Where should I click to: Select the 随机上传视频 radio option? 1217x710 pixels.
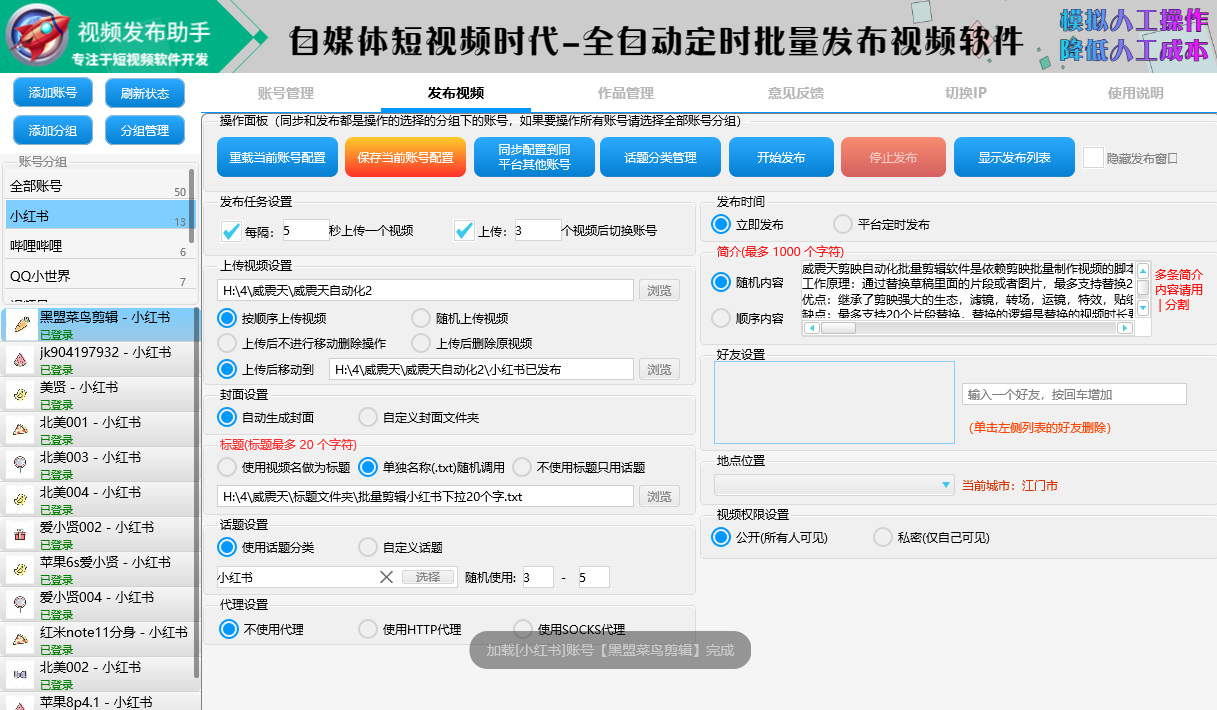point(421,319)
